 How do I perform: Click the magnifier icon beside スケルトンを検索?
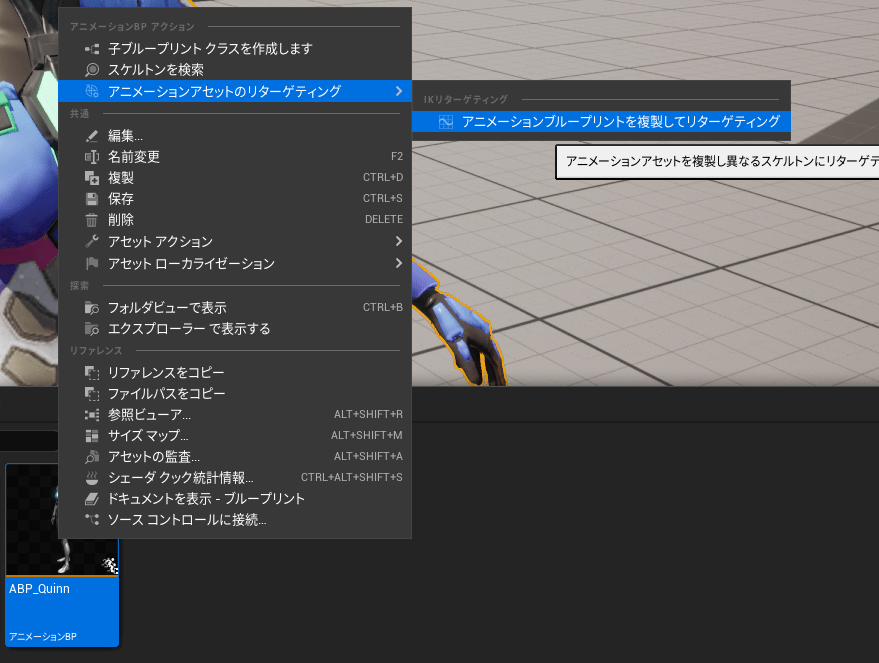pyautogui.click(x=92, y=70)
